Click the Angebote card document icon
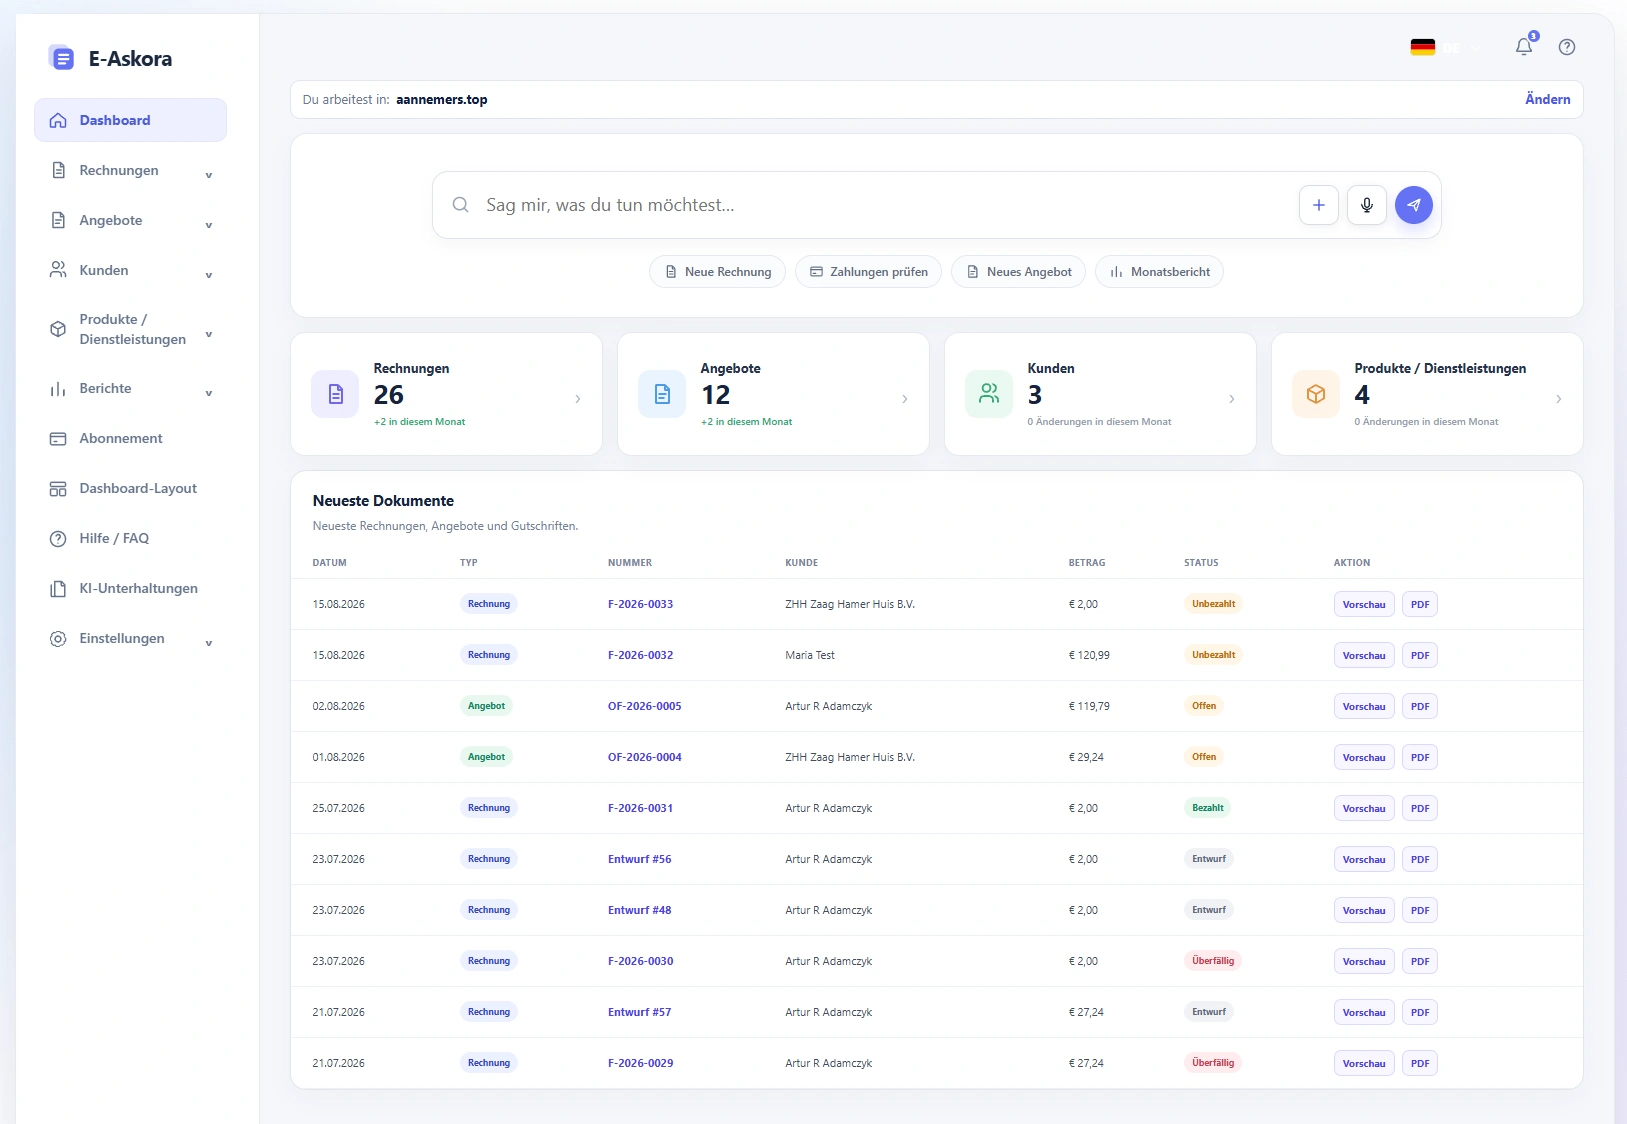Image resolution: width=1627 pixels, height=1124 pixels. (662, 394)
